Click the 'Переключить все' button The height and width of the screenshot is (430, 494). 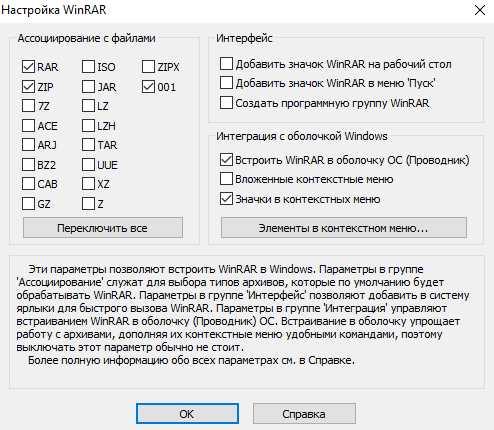[x=103, y=228]
